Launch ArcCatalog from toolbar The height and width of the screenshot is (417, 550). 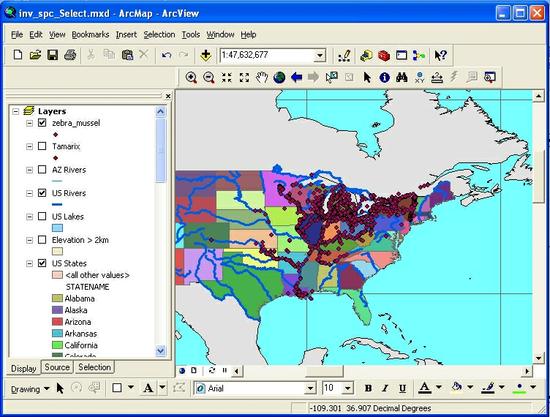[x=366, y=55]
